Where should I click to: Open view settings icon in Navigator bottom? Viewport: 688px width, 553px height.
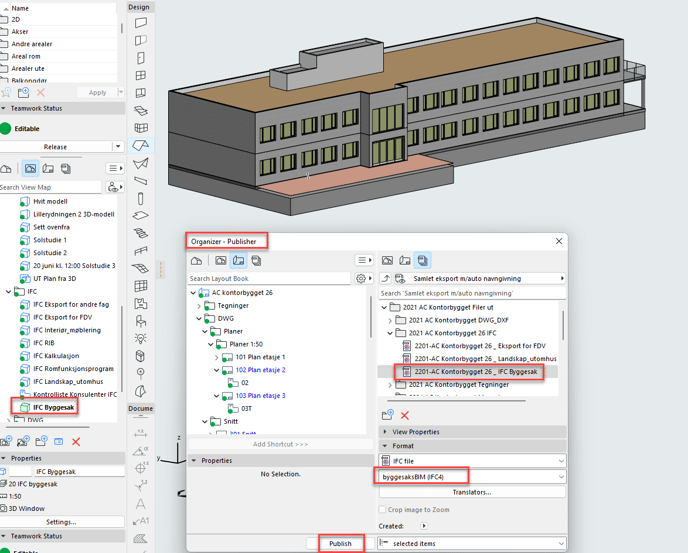coord(58,442)
